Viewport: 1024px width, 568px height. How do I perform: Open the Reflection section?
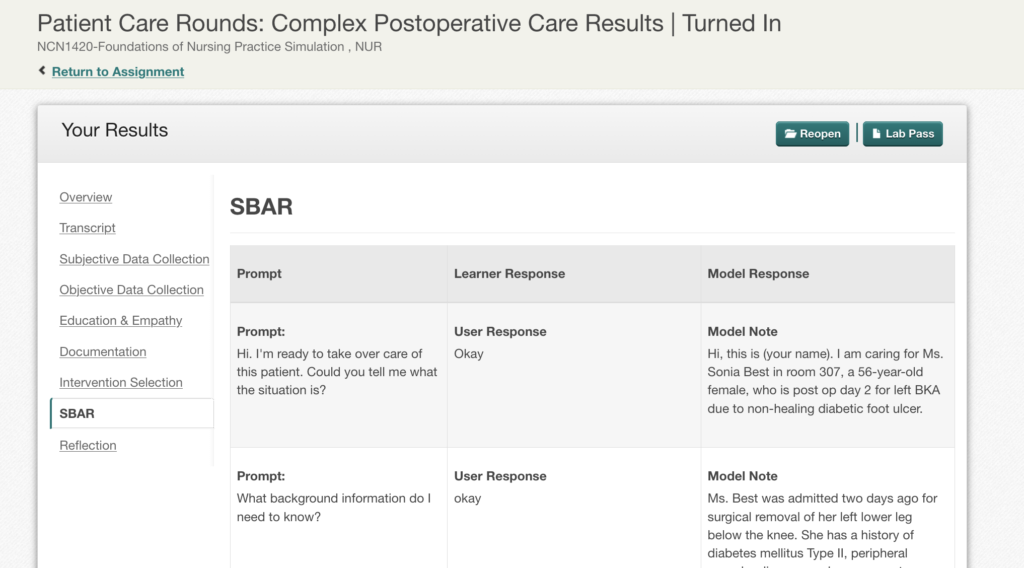(88, 445)
